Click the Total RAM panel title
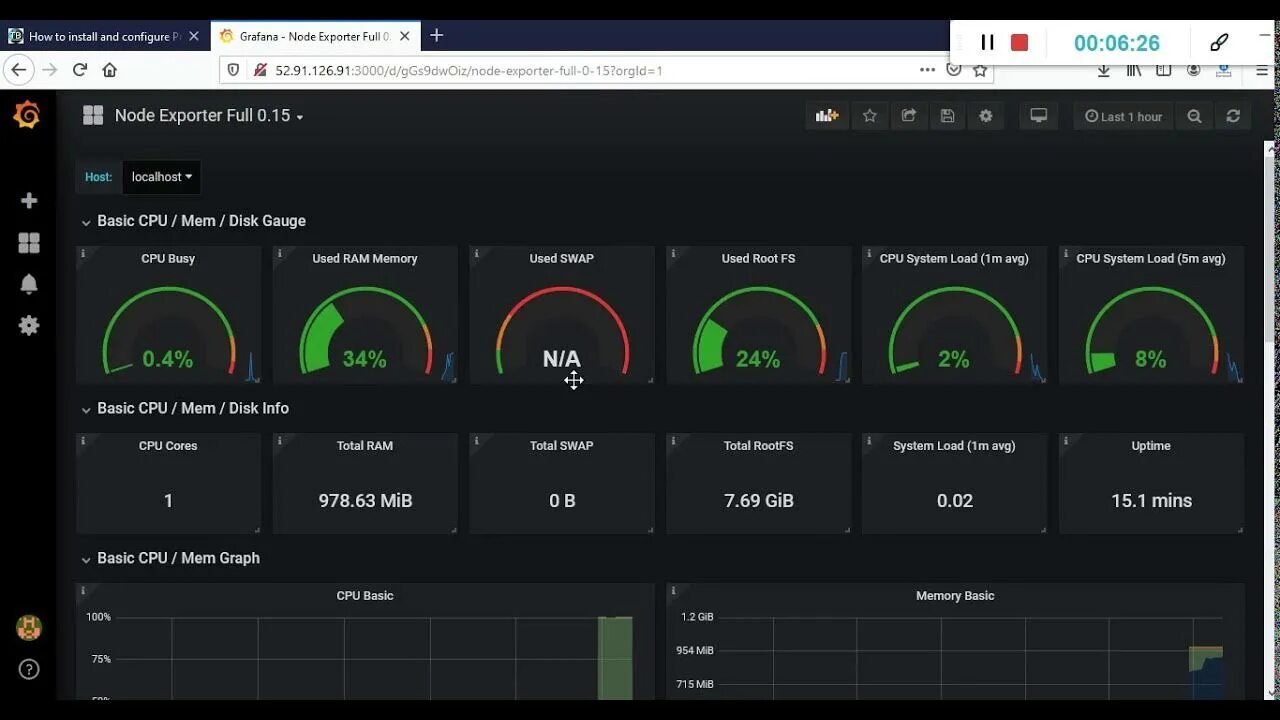The image size is (1280, 720). 365,446
